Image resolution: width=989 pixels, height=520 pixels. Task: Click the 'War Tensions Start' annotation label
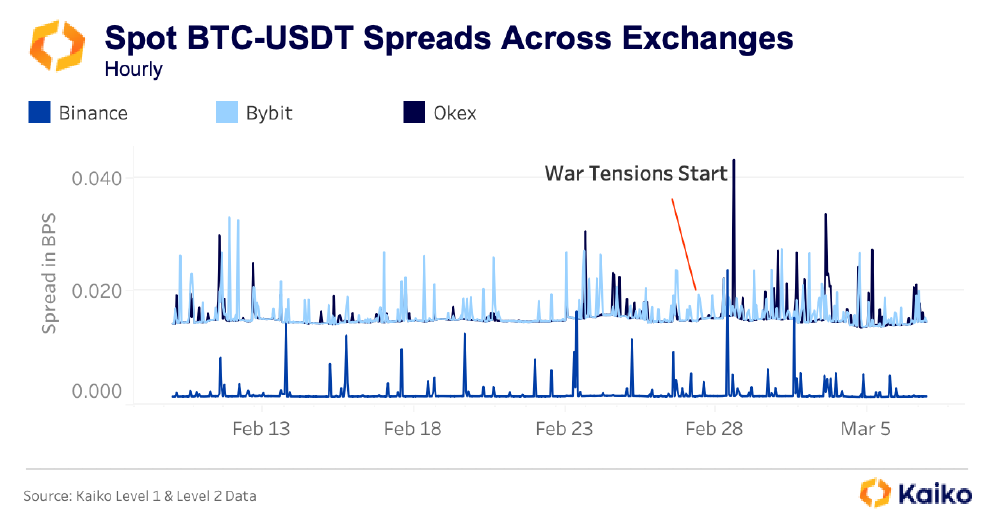(x=635, y=173)
